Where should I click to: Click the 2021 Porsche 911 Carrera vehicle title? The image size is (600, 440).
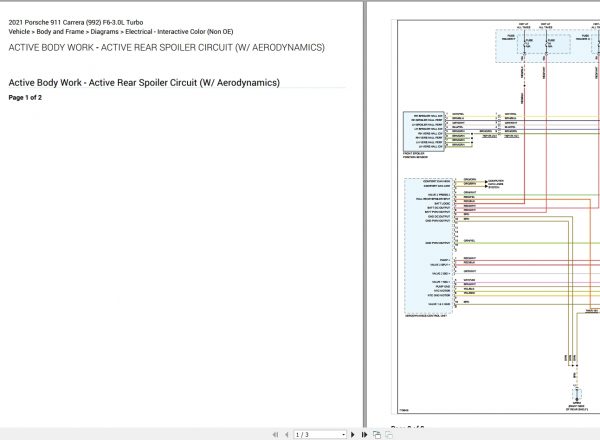coord(76,22)
